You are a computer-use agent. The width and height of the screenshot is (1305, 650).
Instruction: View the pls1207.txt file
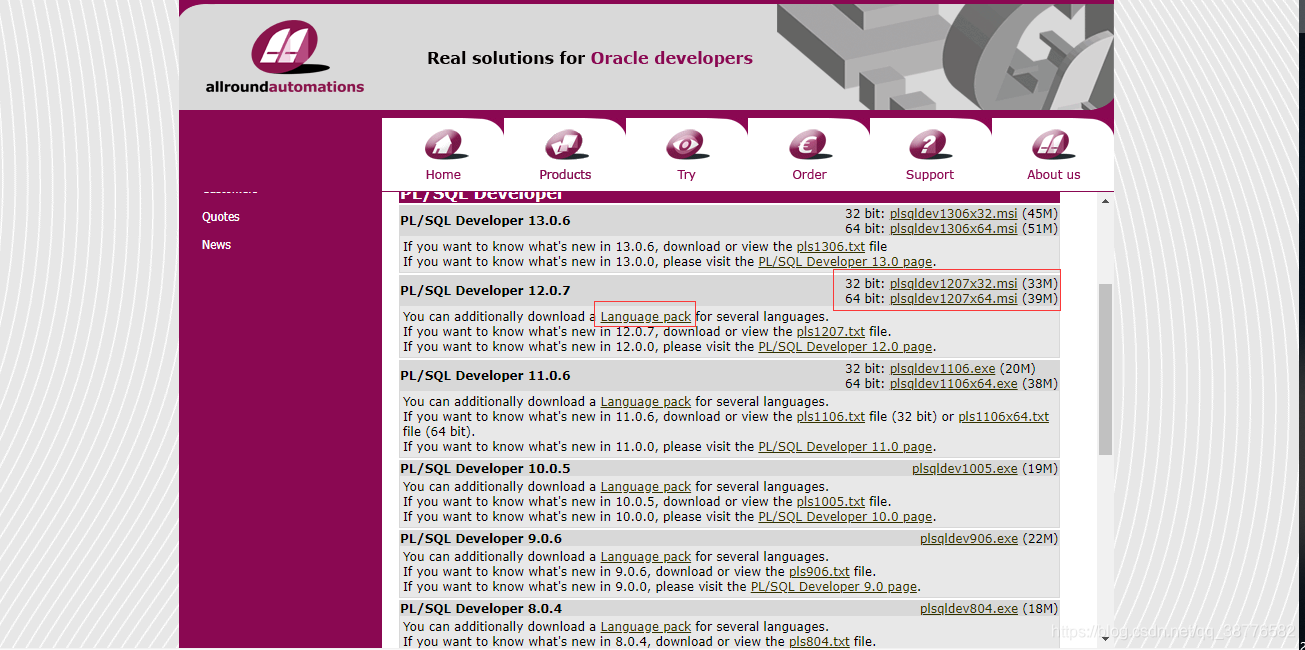pos(830,331)
